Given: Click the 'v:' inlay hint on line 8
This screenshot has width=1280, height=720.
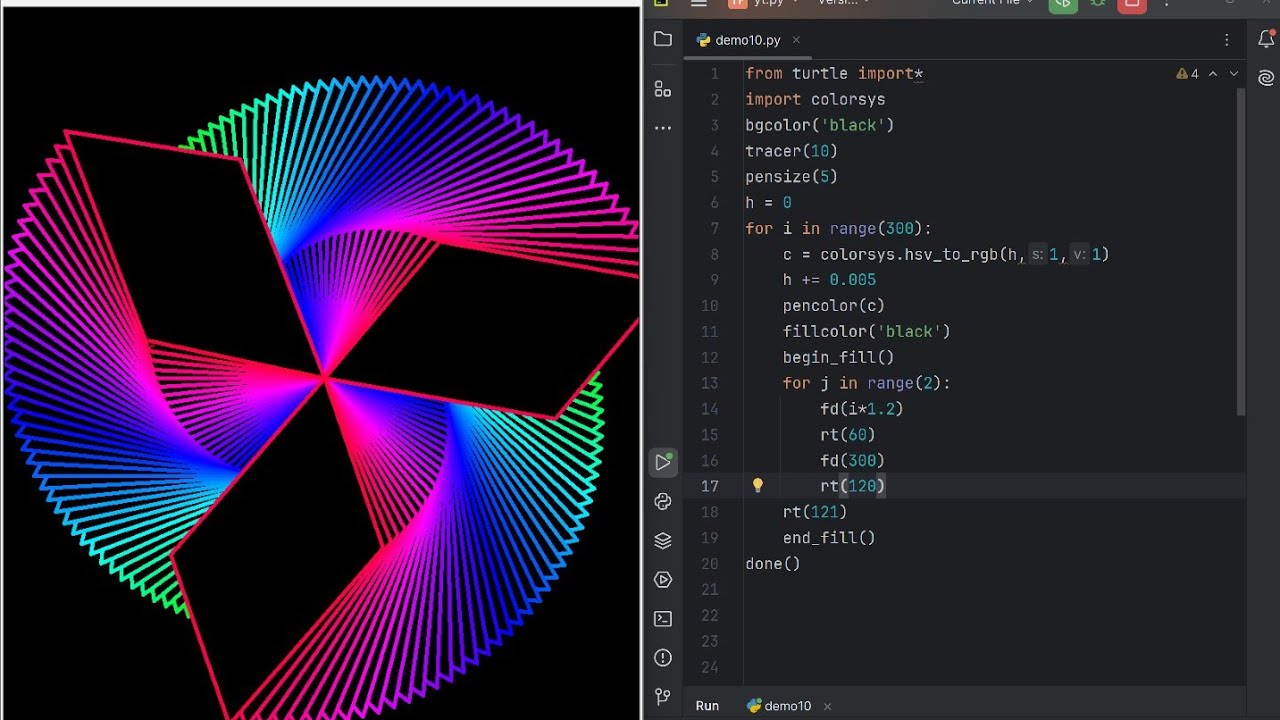Looking at the screenshot, I should [x=1079, y=255].
